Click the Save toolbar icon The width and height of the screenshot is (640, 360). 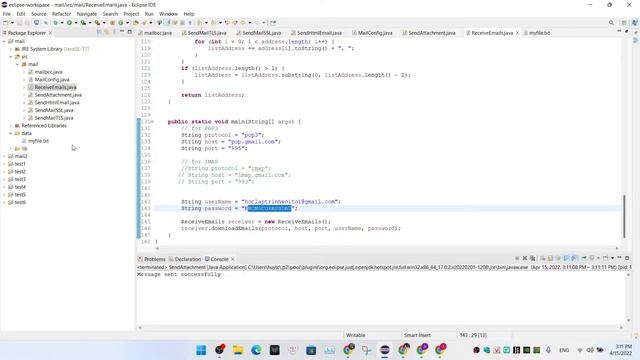[19, 23]
